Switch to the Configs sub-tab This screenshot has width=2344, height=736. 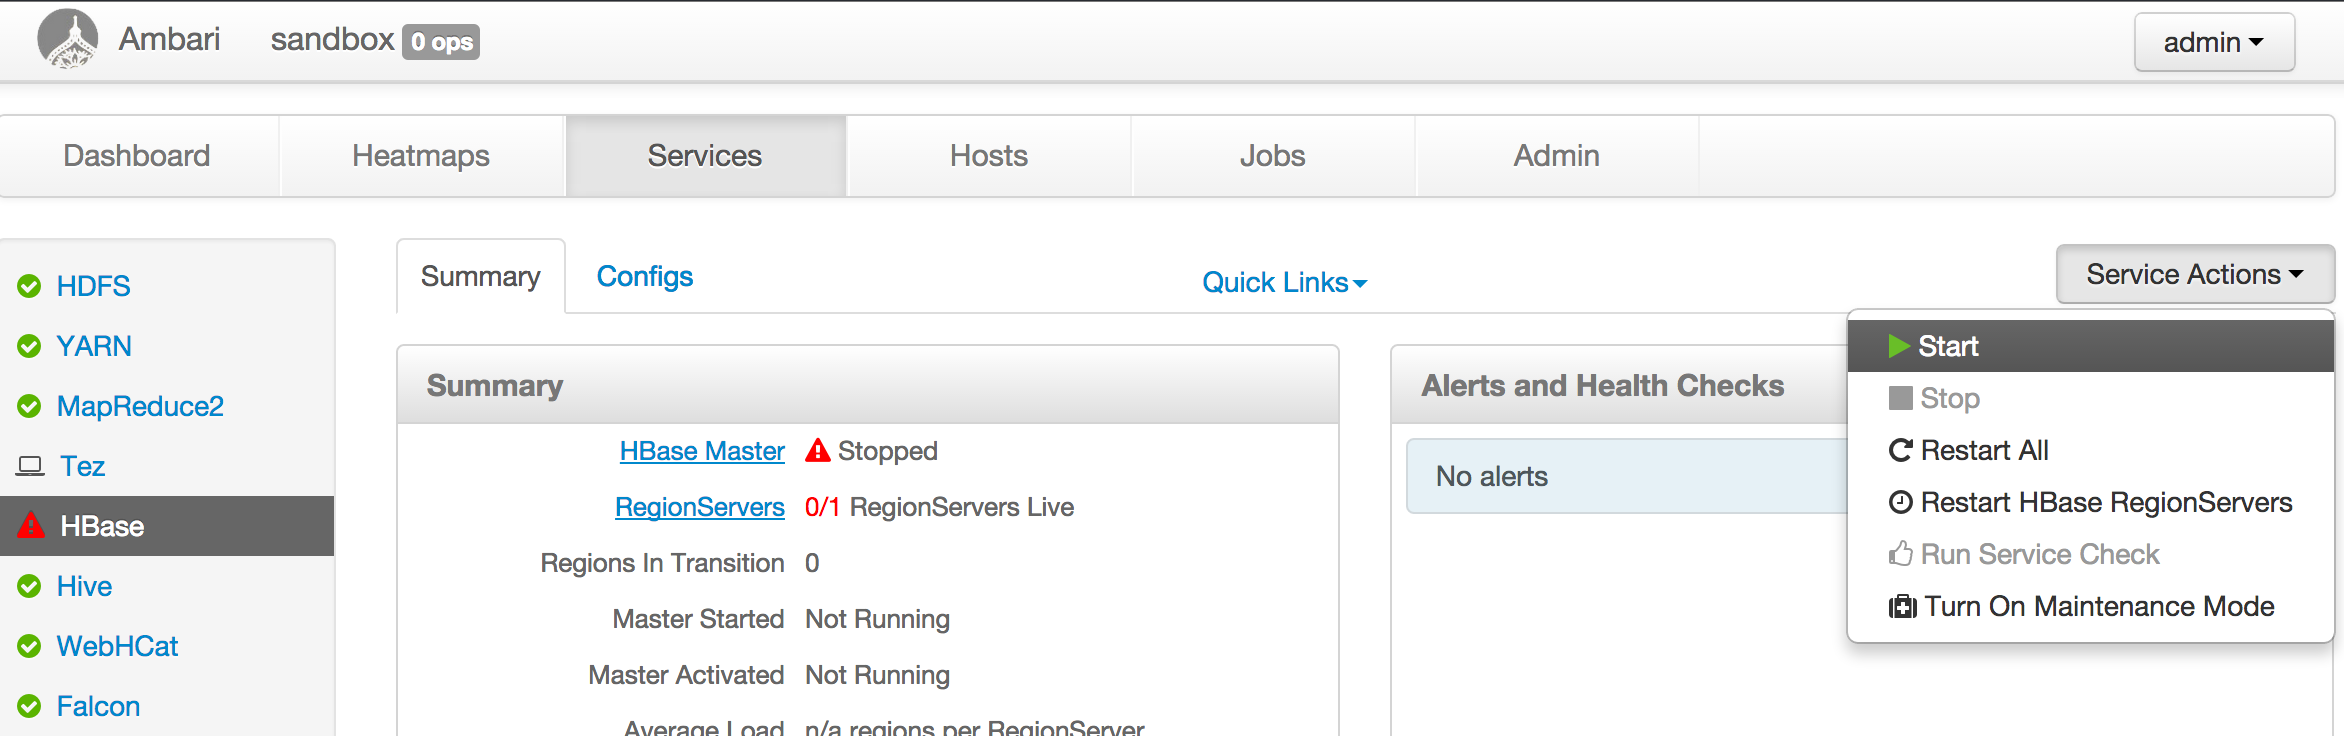(645, 276)
